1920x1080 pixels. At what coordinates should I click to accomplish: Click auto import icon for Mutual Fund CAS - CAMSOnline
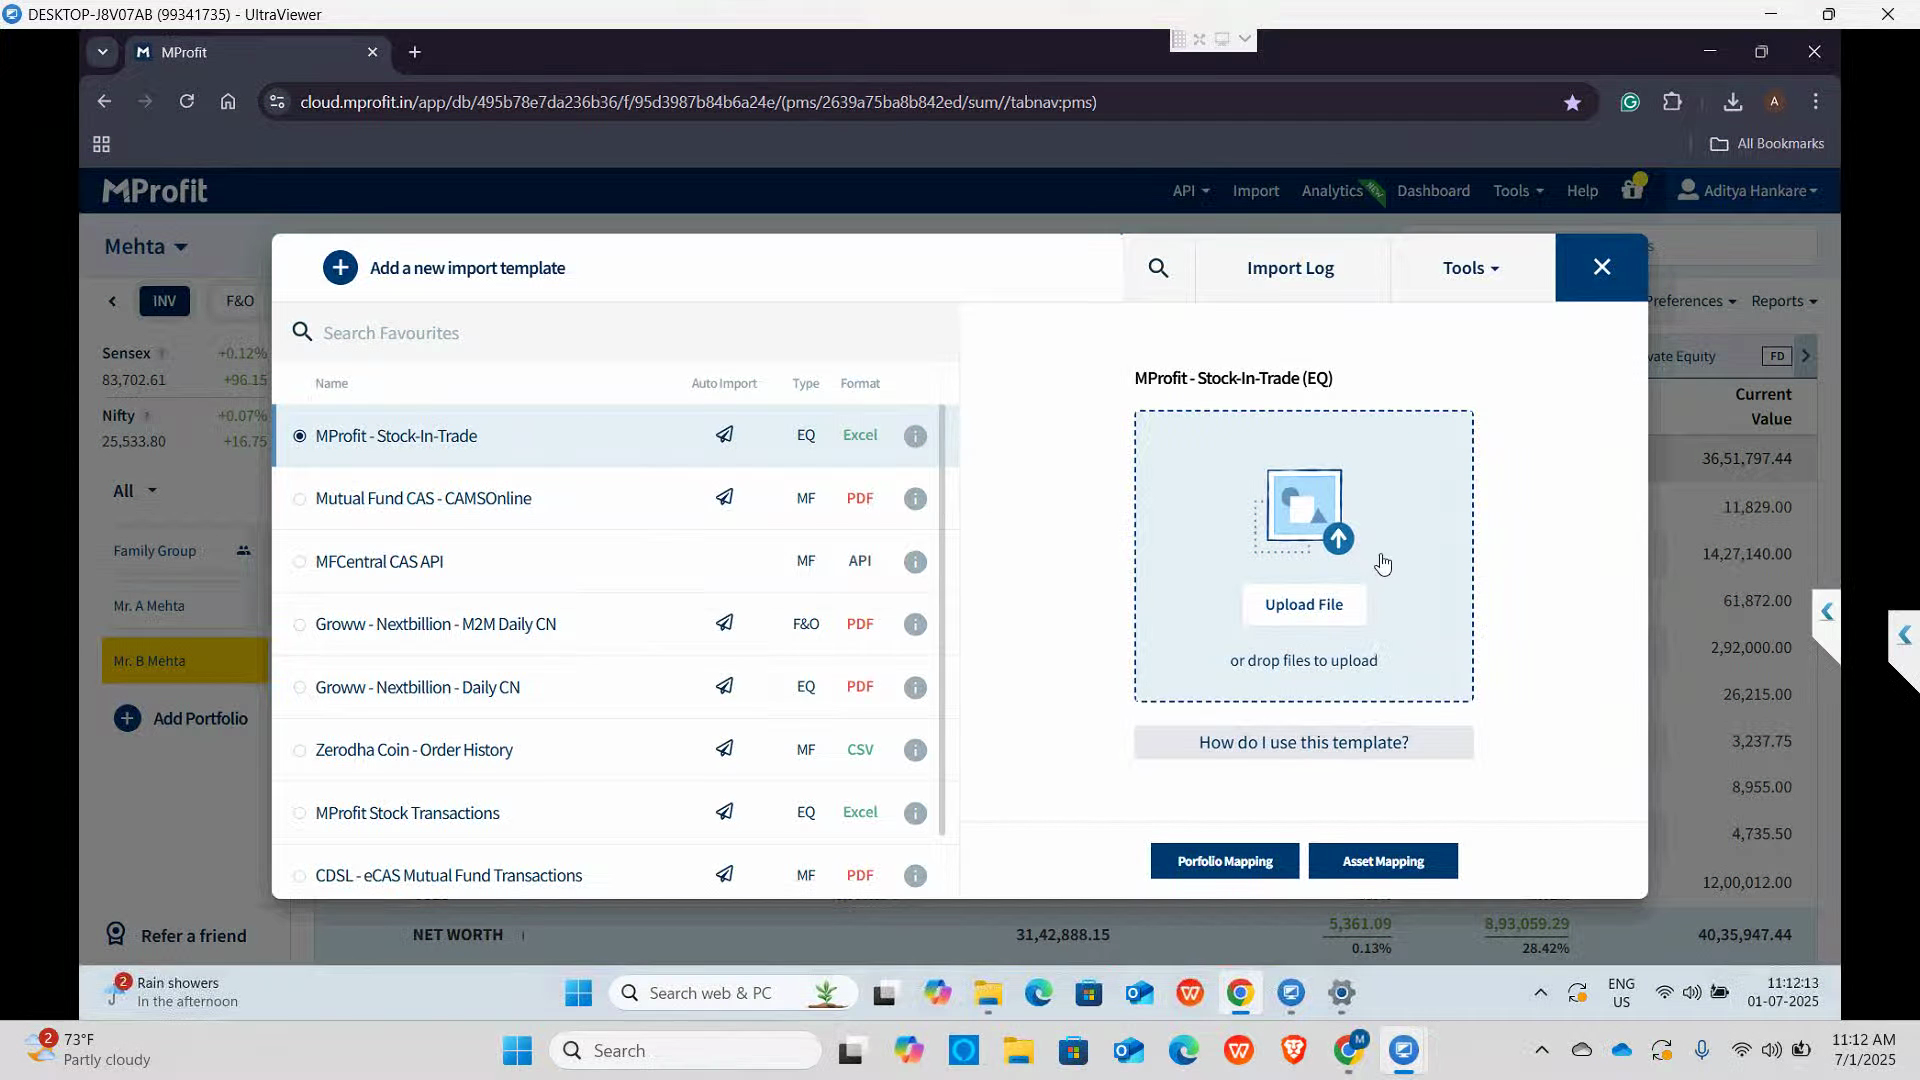(724, 497)
